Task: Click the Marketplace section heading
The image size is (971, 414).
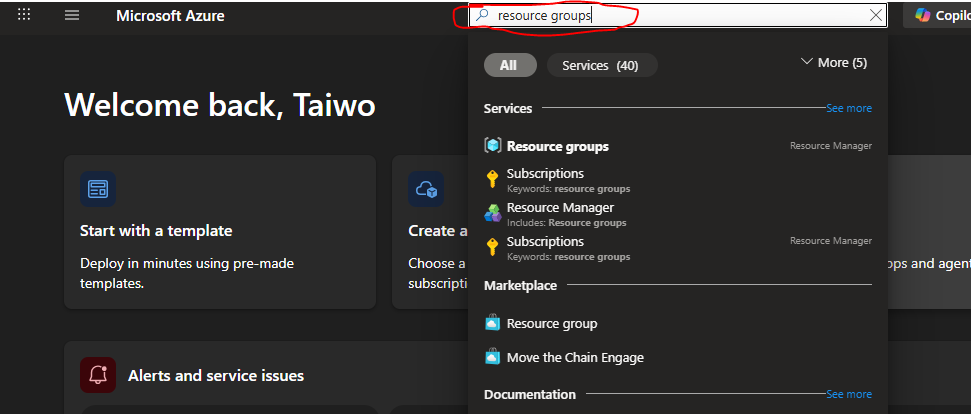Action: (520, 286)
